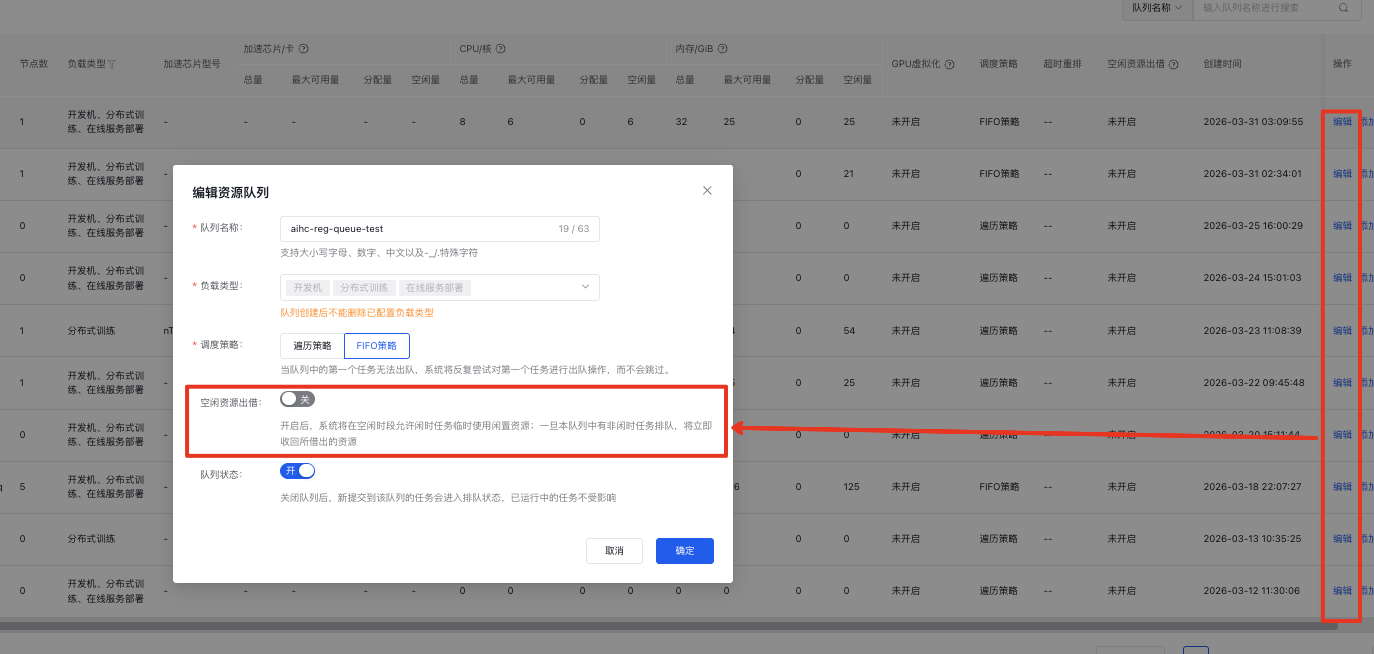
Task: Click the 负载类型 column filter icon
Action: (x=112, y=64)
